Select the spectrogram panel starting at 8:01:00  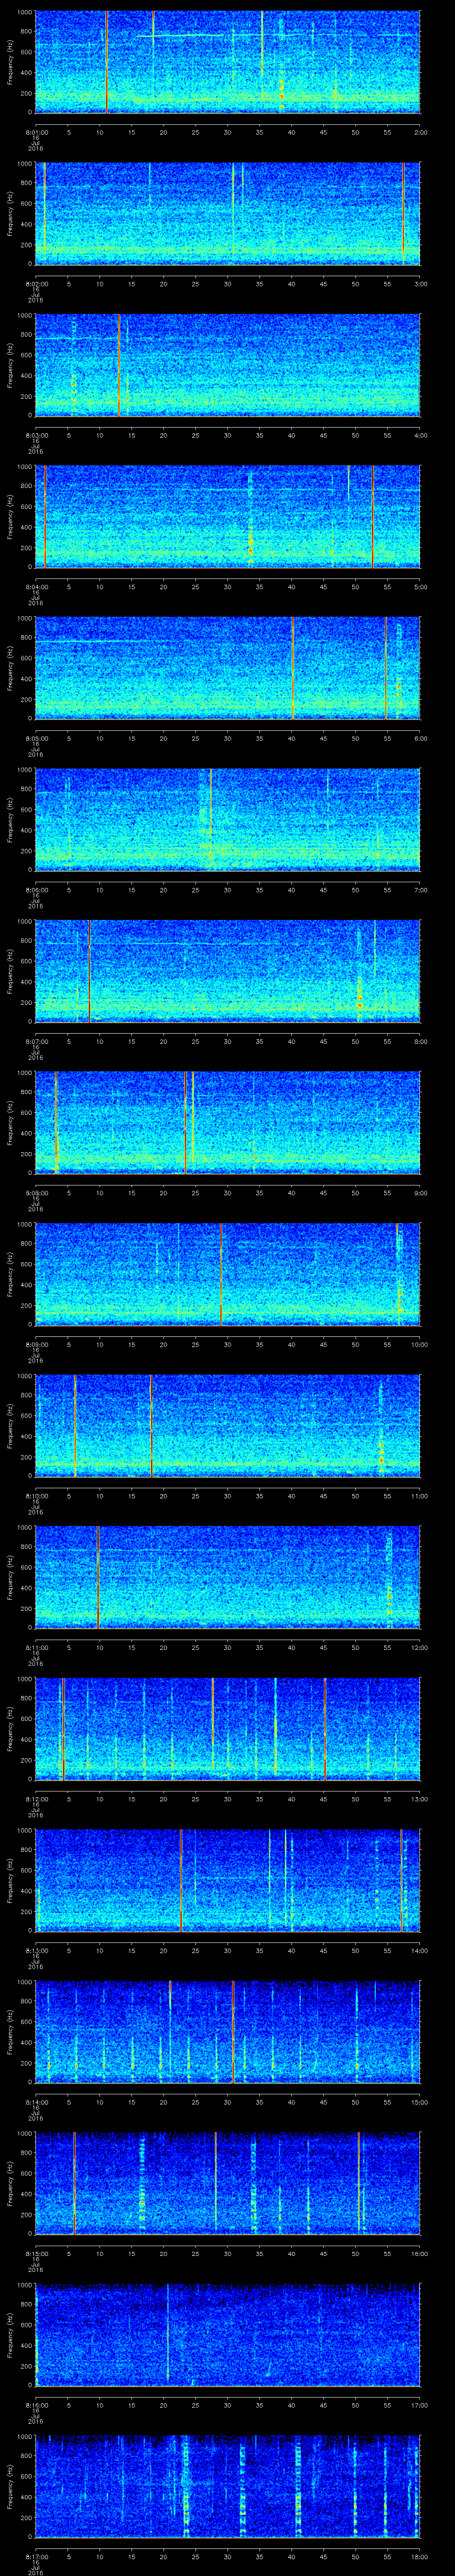227,62
